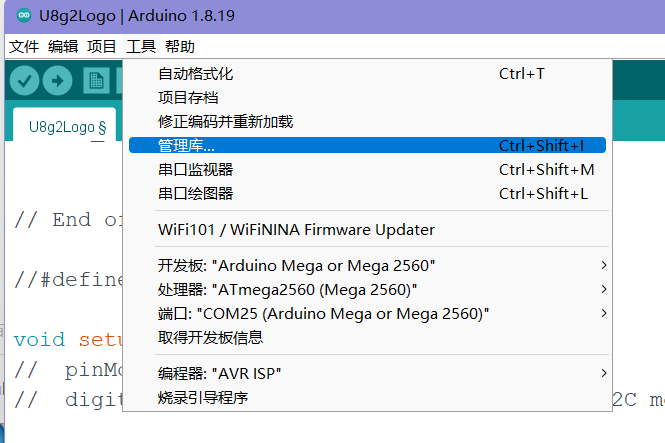Click the Upload arrow toolbar icon
Image resolution: width=665 pixels, height=443 pixels.
coord(57,81)
